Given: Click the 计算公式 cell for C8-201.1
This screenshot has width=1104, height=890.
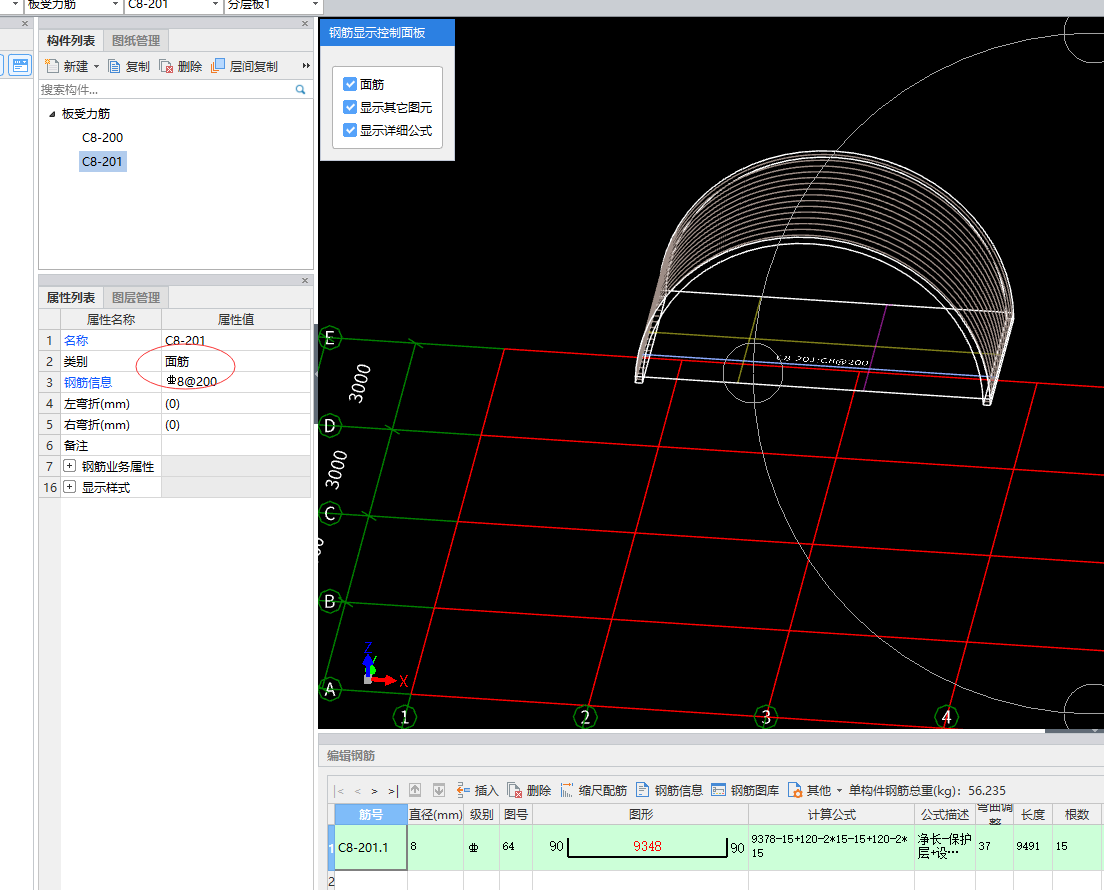Looking at the screenshot, I should (x=832, y=847).
